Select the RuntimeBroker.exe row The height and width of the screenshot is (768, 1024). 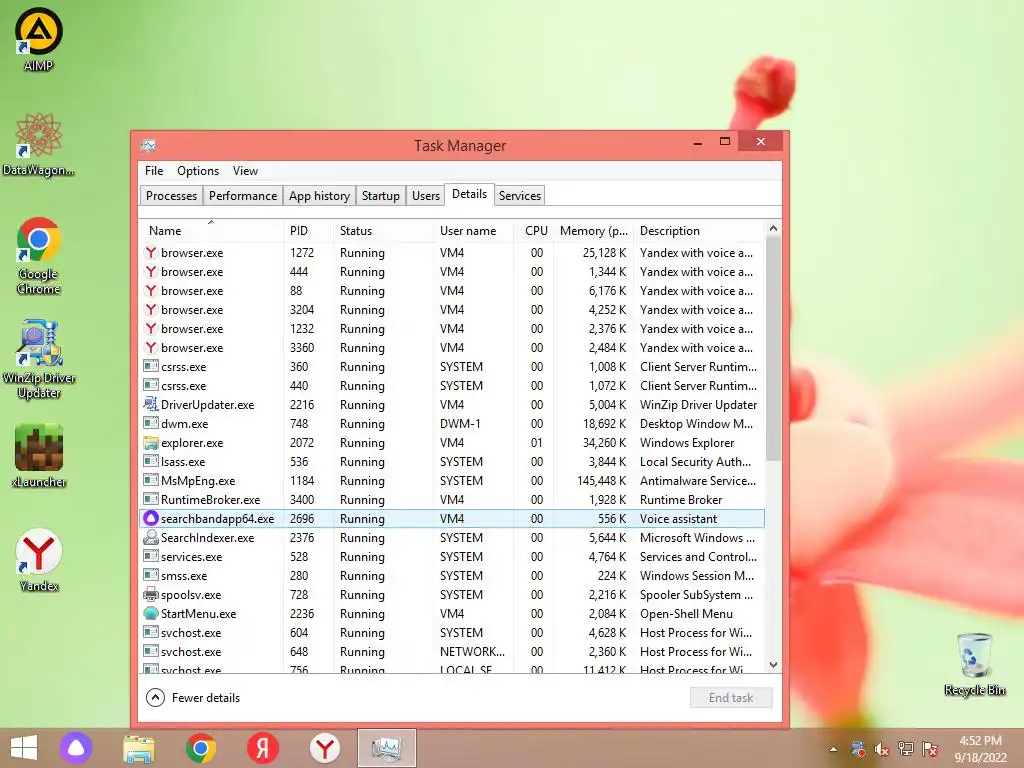point(452,500)
